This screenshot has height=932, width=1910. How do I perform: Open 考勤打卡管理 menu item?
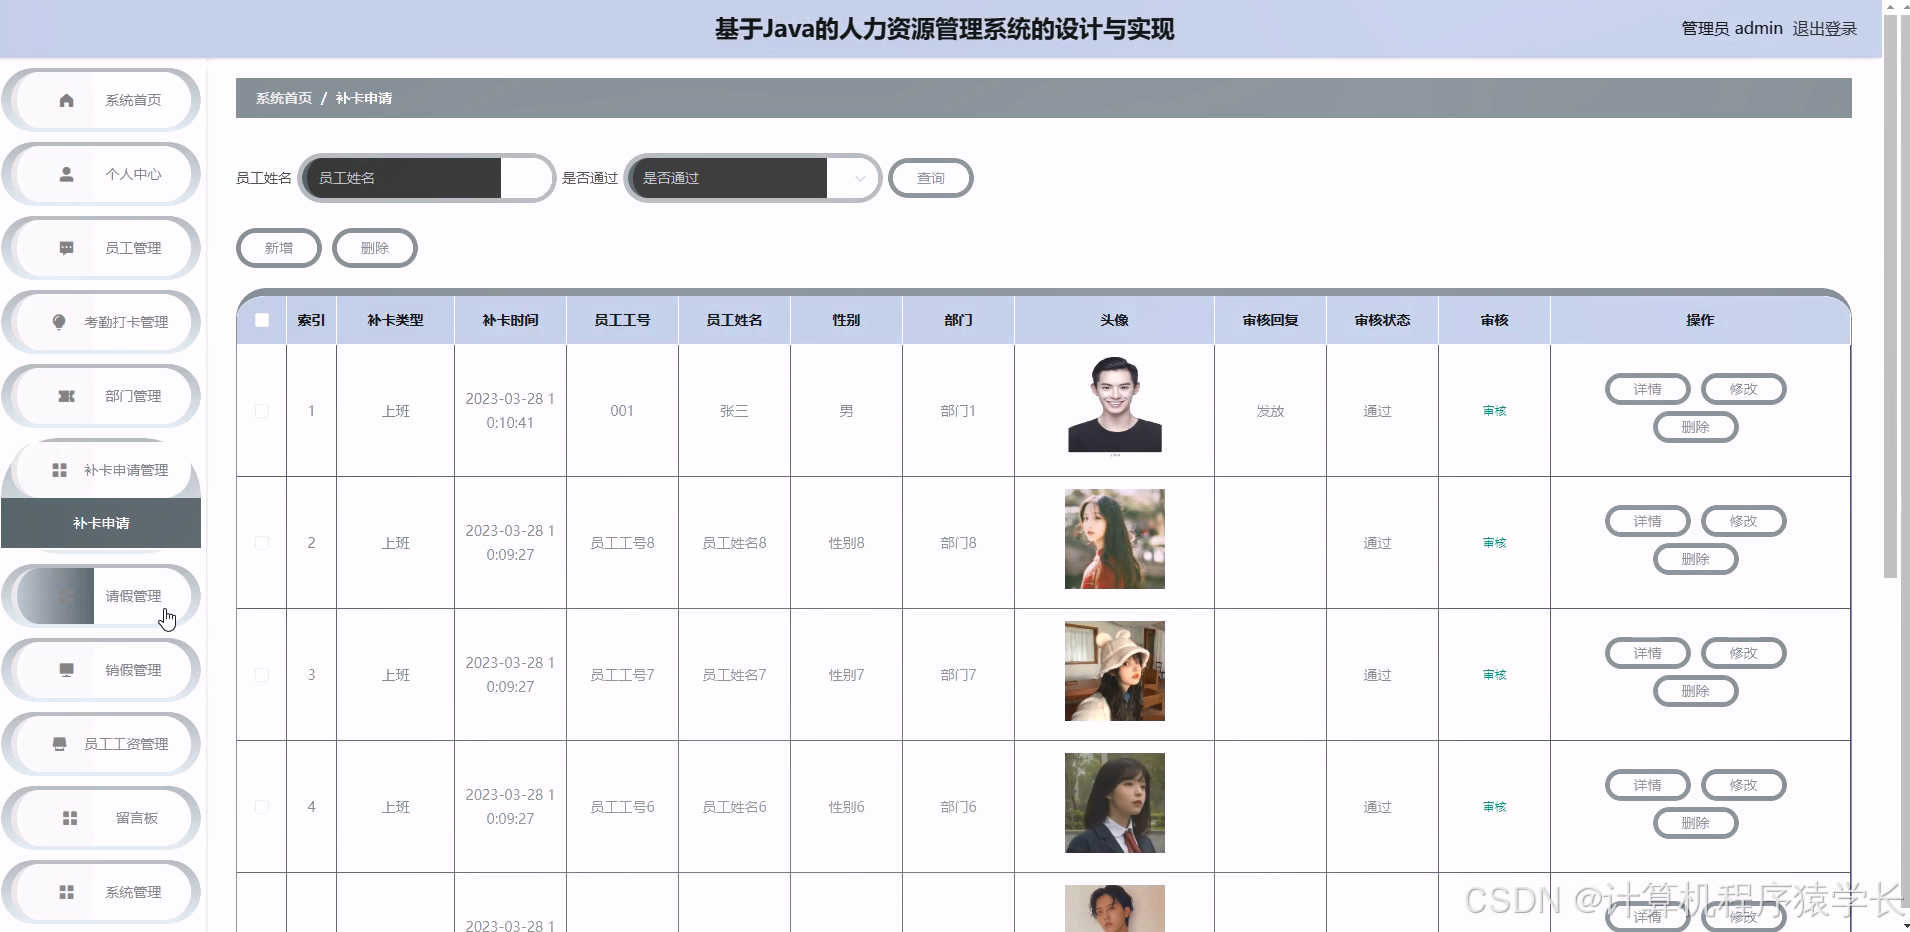(101, 322)
